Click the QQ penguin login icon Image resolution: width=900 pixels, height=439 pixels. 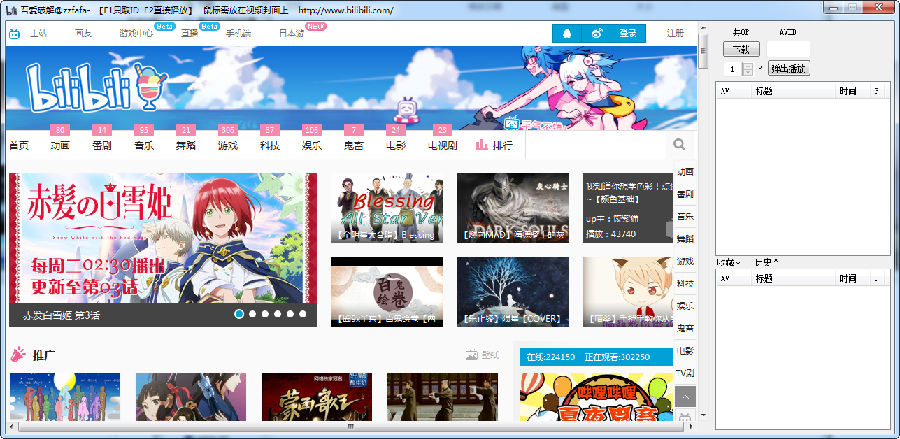[567, 33]
